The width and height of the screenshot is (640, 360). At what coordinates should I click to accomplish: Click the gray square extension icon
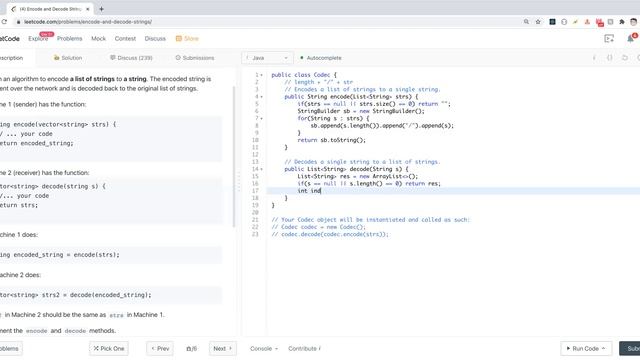611,22
